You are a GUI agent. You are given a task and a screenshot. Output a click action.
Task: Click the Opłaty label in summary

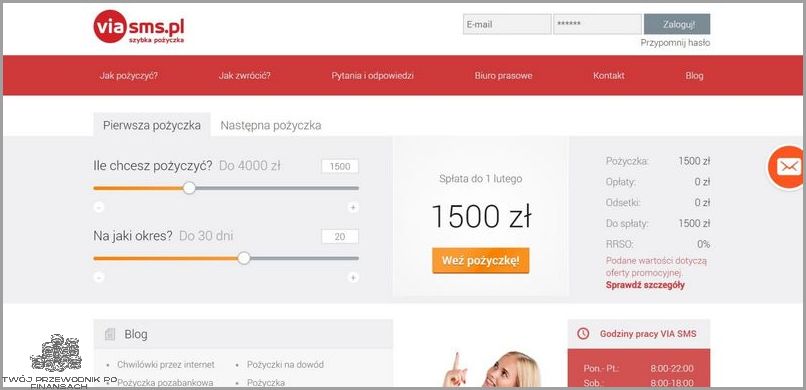[x=621, y=181]
